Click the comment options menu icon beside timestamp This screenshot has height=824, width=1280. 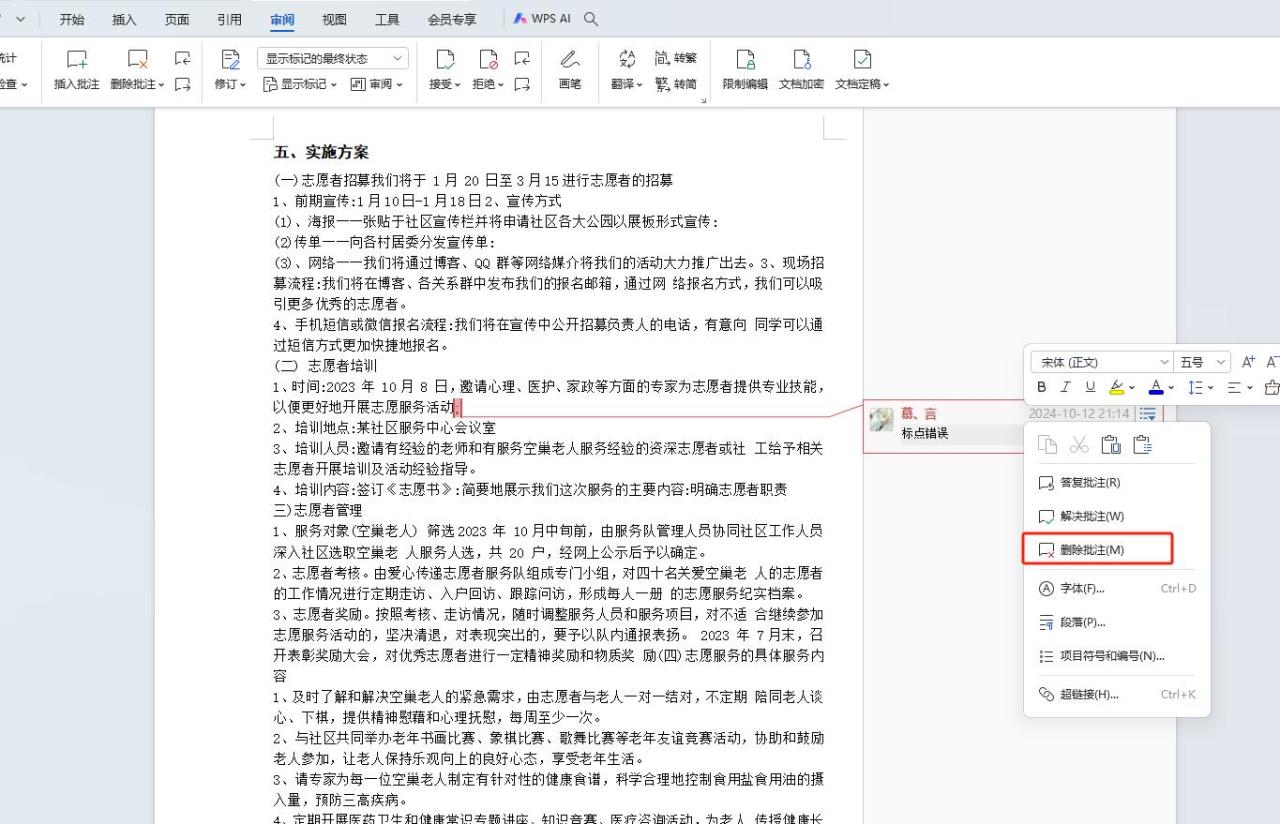point(1148,413)
